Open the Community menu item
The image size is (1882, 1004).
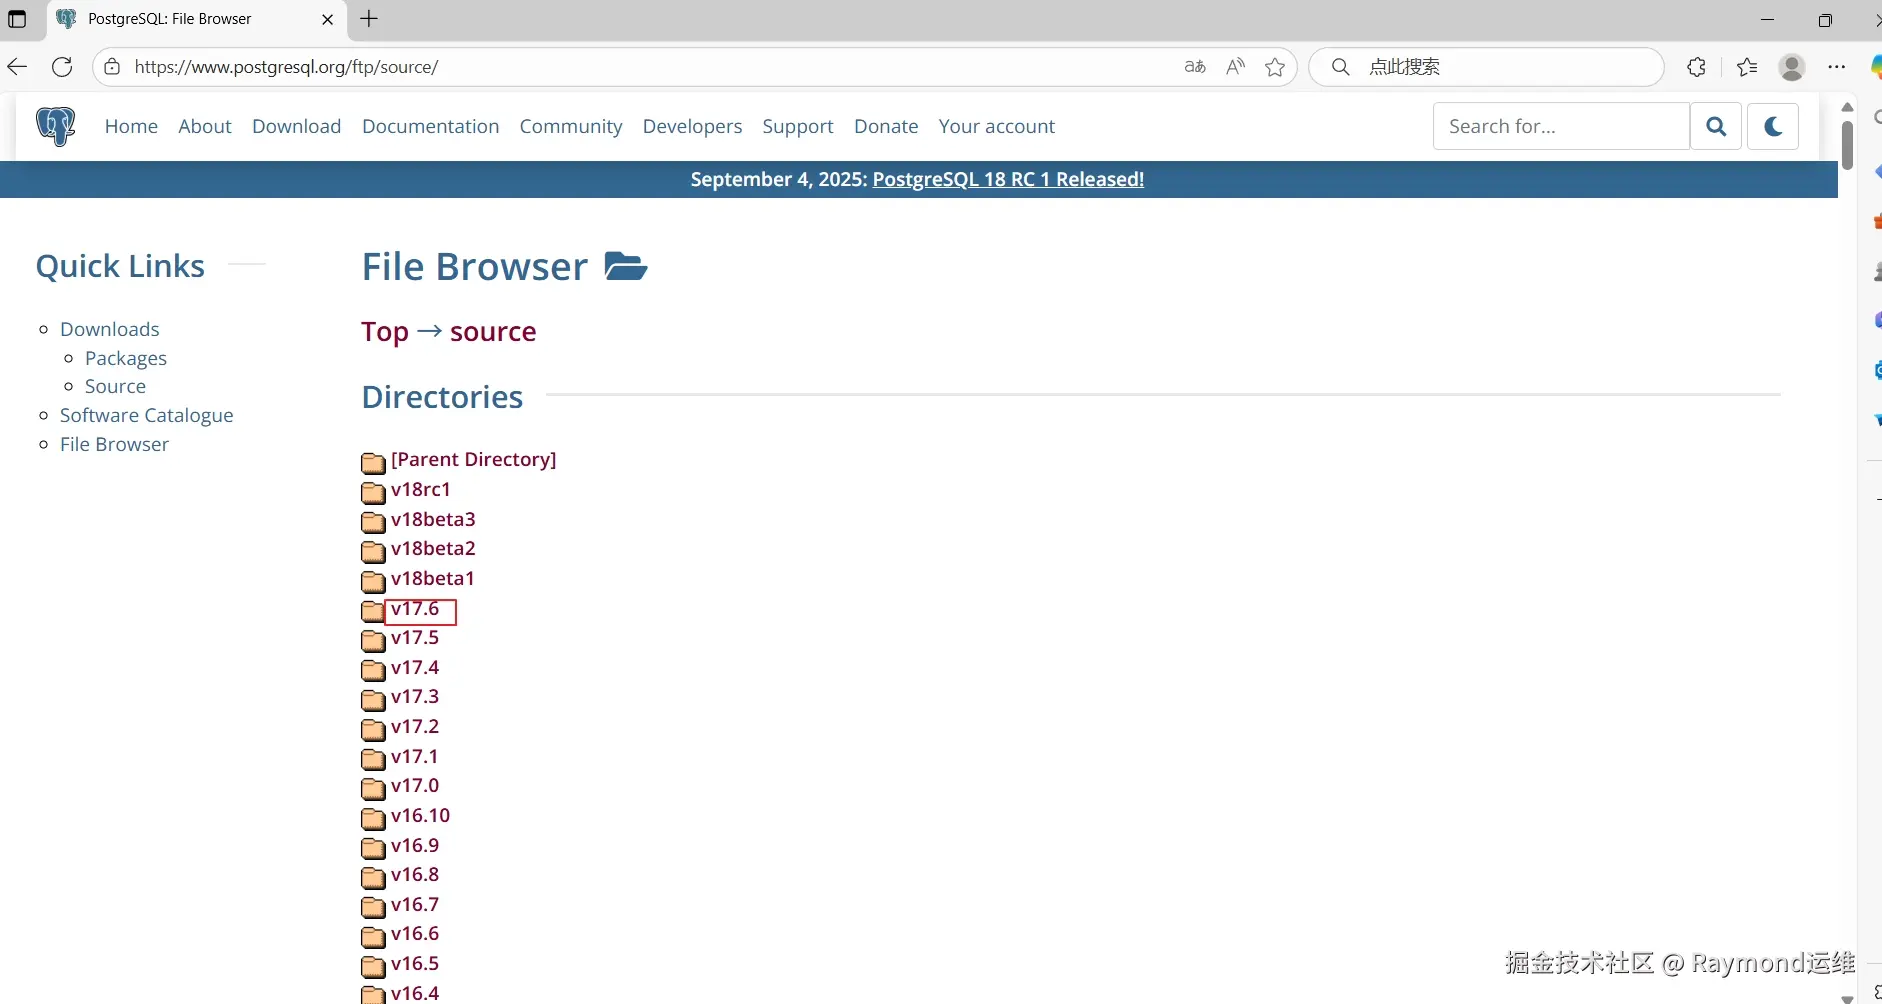point(571,126)
